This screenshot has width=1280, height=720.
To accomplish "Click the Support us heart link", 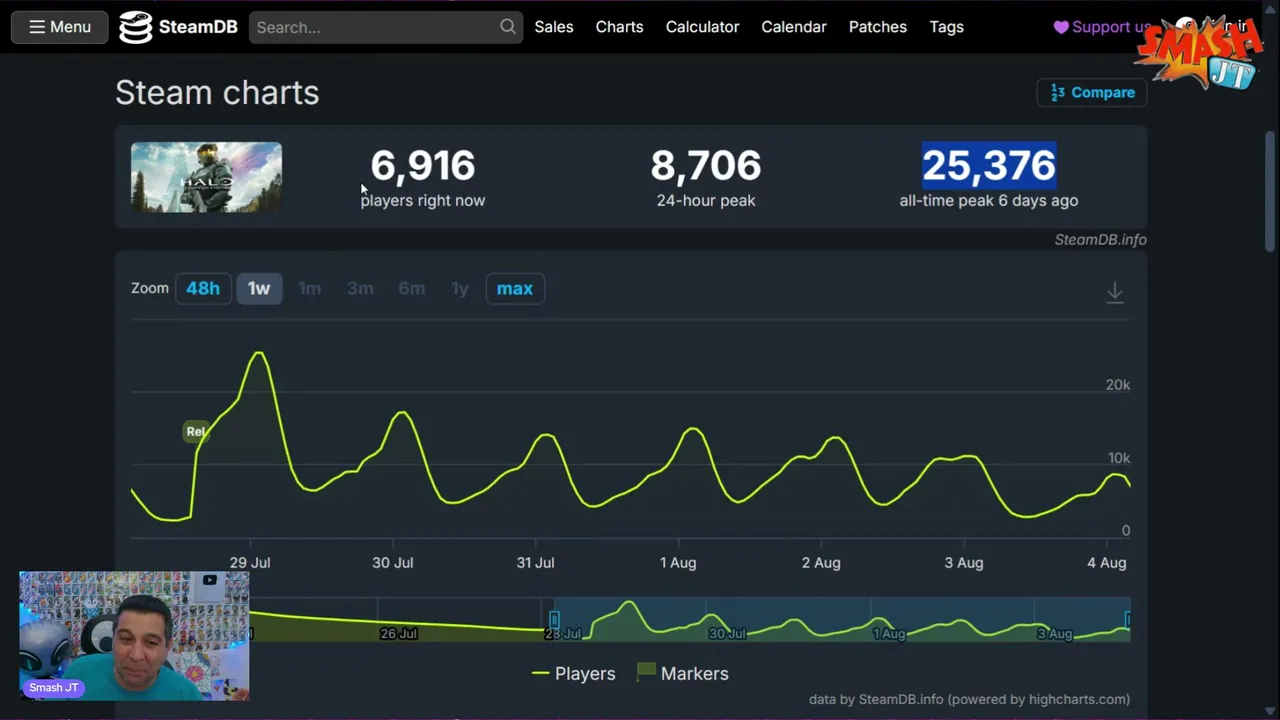I will (1102, 27).
